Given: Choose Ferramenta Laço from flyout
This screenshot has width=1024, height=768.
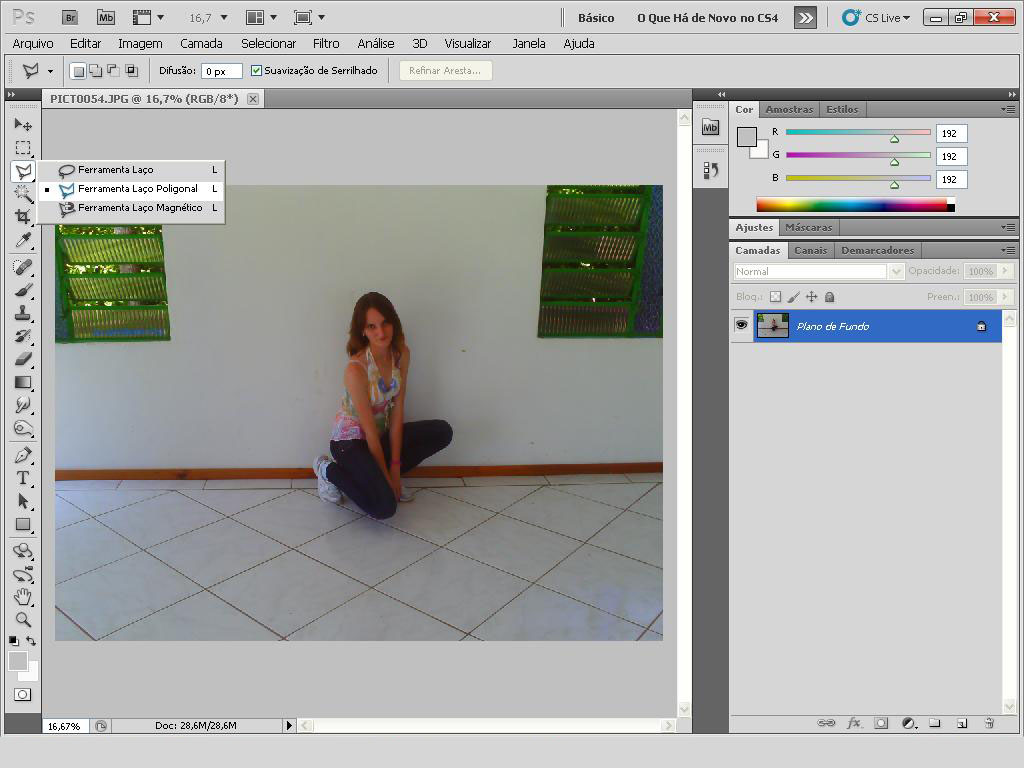Looking at the screenshot, I should point(131,170).
